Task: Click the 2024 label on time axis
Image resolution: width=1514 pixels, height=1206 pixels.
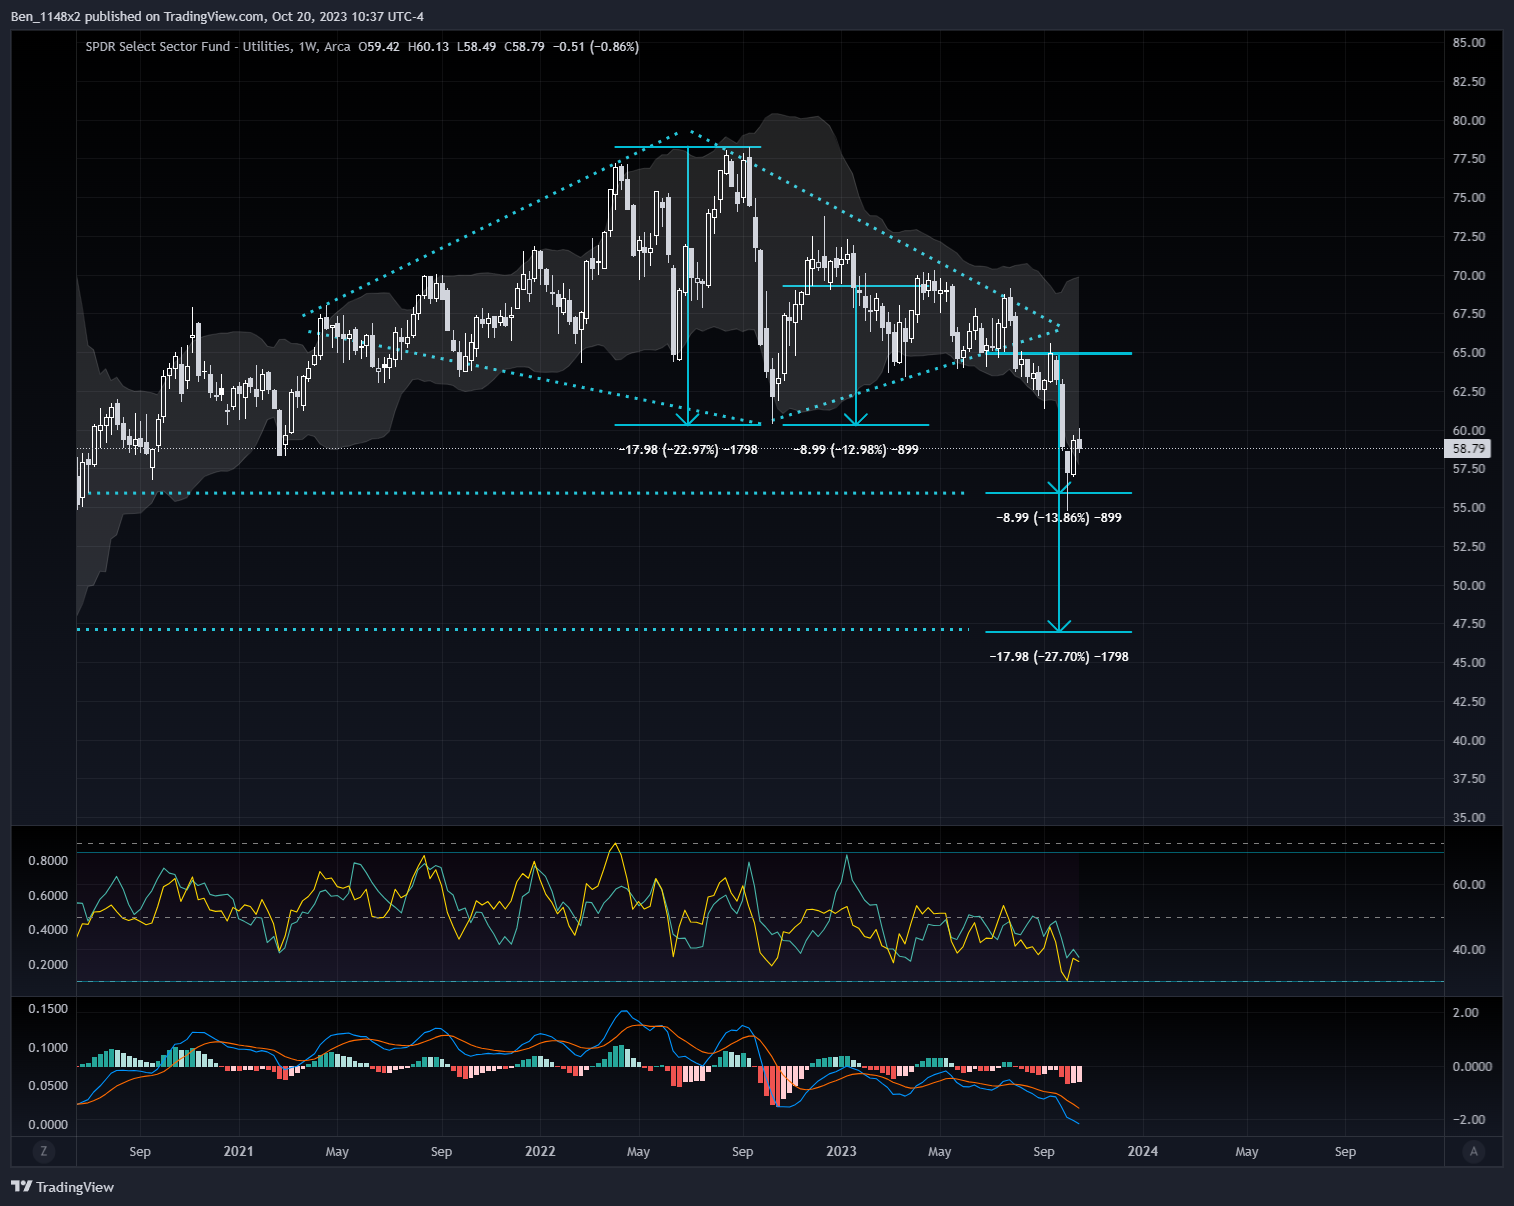Action: [x=1143, y=1151]
